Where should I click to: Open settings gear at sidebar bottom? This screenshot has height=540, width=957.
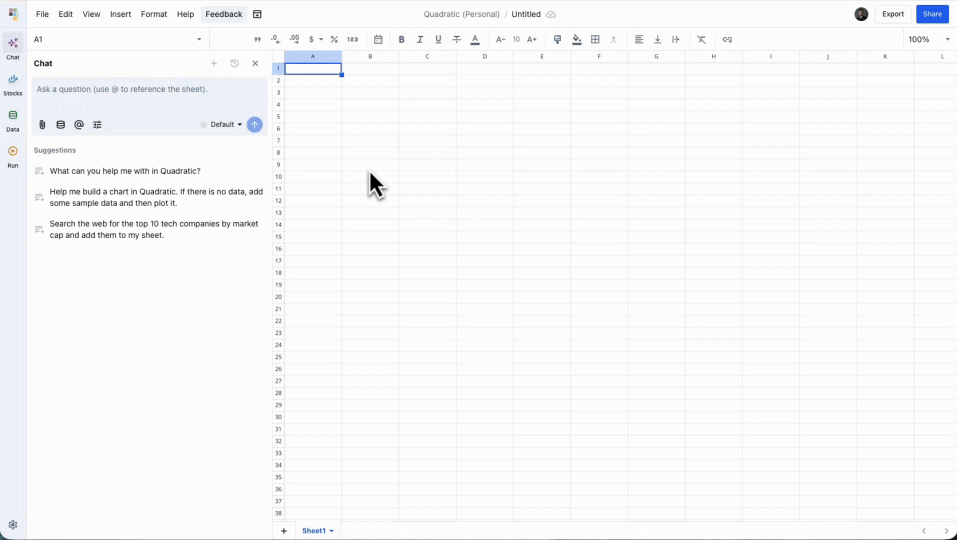point(13,525)
